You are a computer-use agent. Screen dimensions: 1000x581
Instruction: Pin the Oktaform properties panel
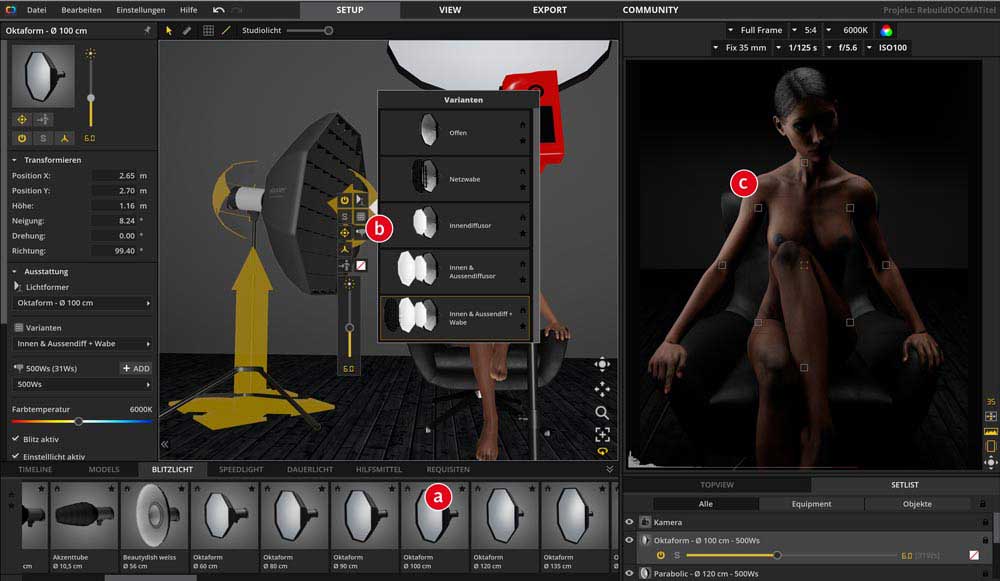(148, 31)
